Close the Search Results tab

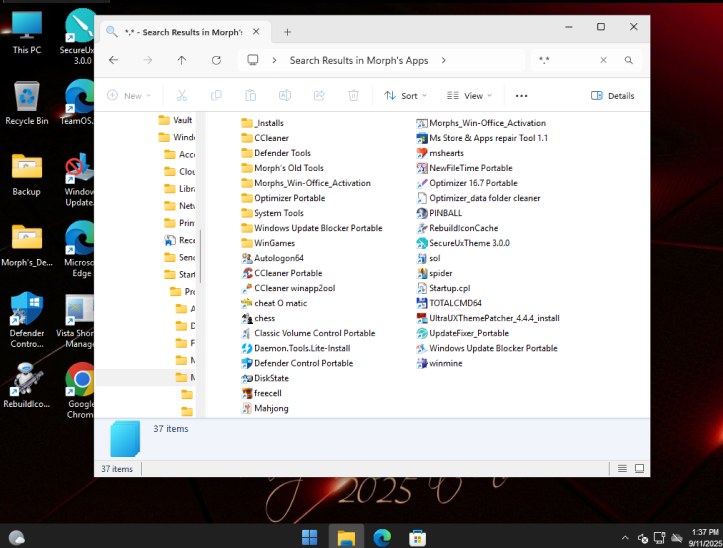[x=256, y=32]
